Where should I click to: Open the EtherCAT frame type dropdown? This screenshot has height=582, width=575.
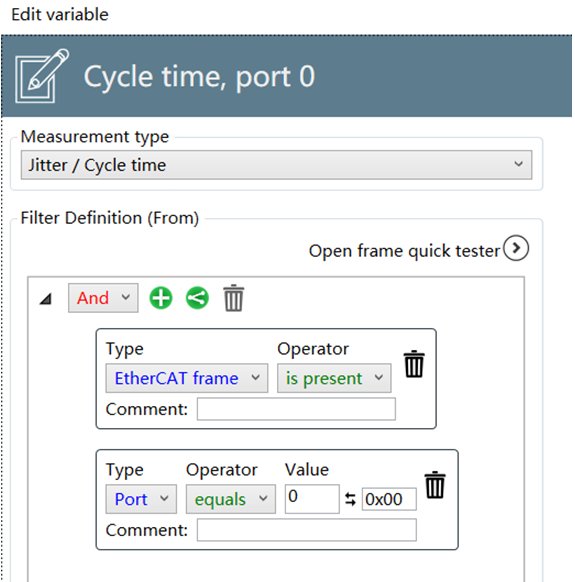187,378
